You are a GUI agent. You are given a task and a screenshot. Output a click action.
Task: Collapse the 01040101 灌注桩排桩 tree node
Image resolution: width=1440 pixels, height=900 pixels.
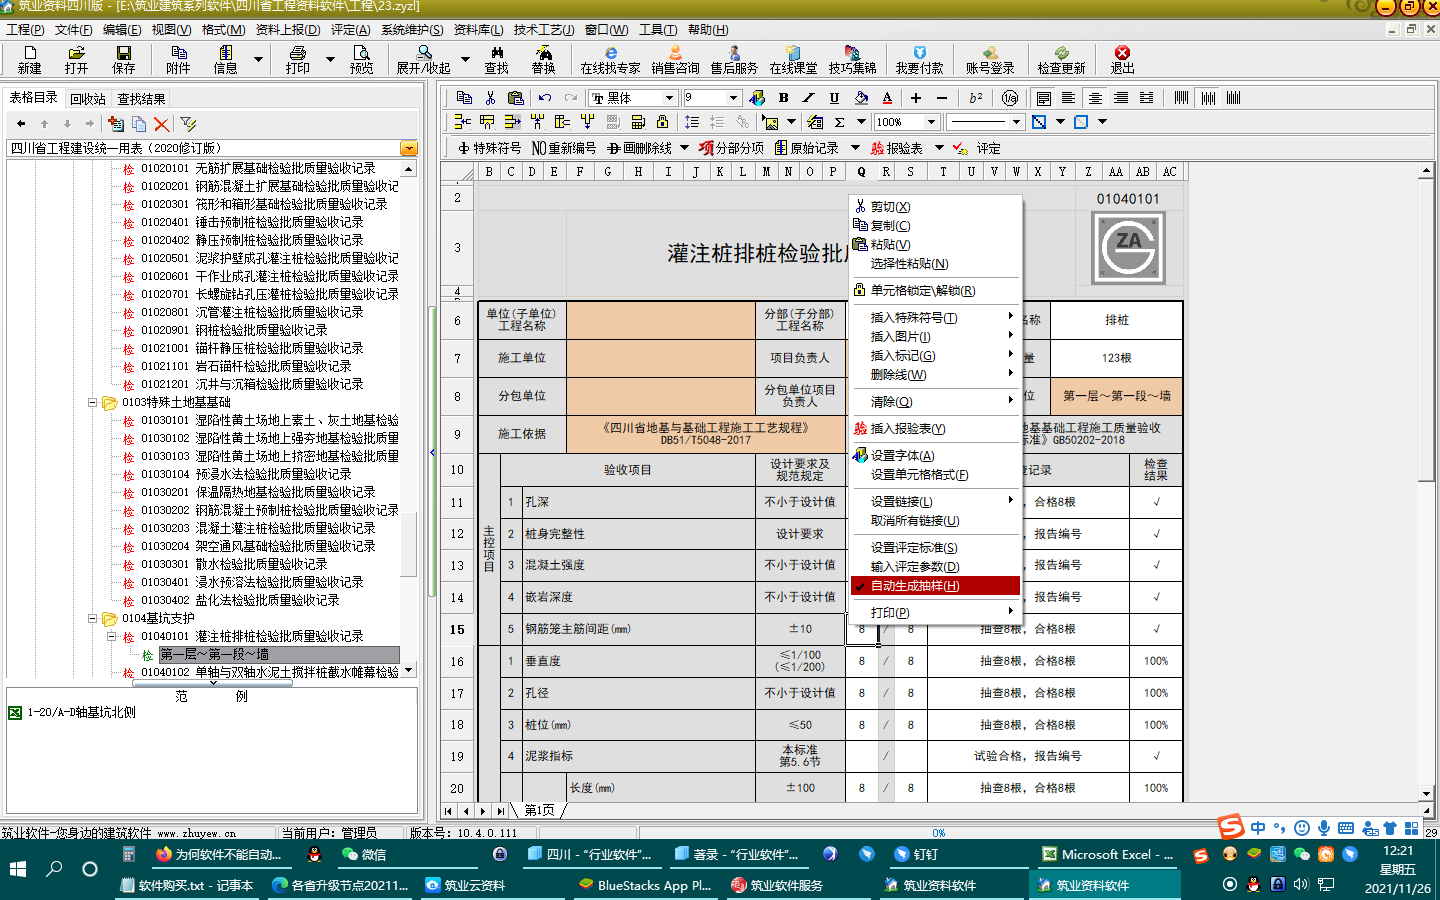pos(111,637)
